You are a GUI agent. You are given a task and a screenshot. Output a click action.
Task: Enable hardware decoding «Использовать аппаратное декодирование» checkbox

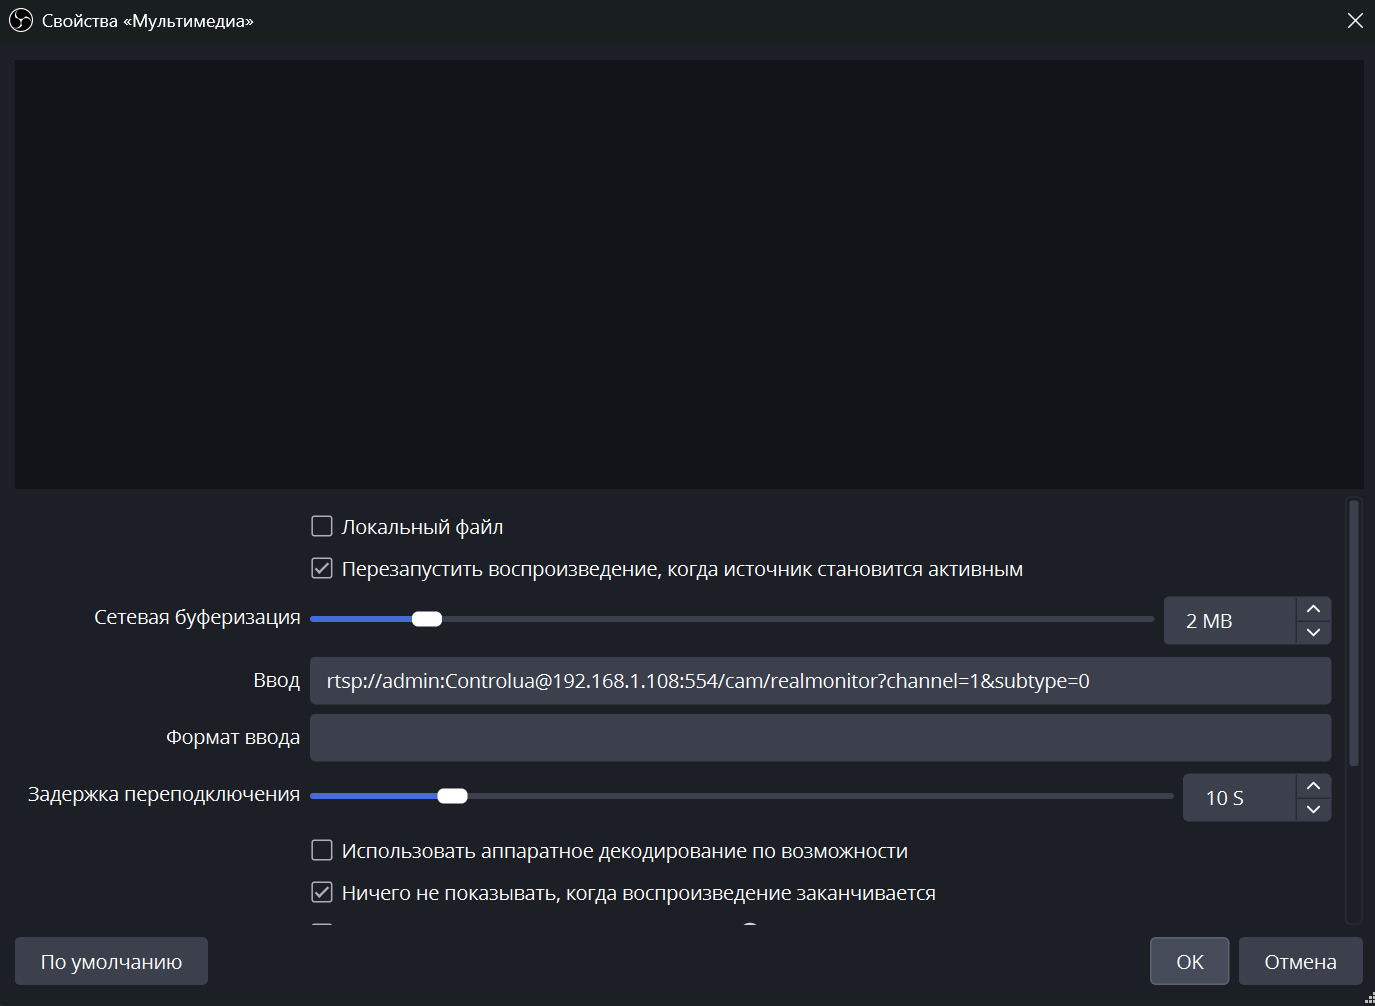point(322,850)
